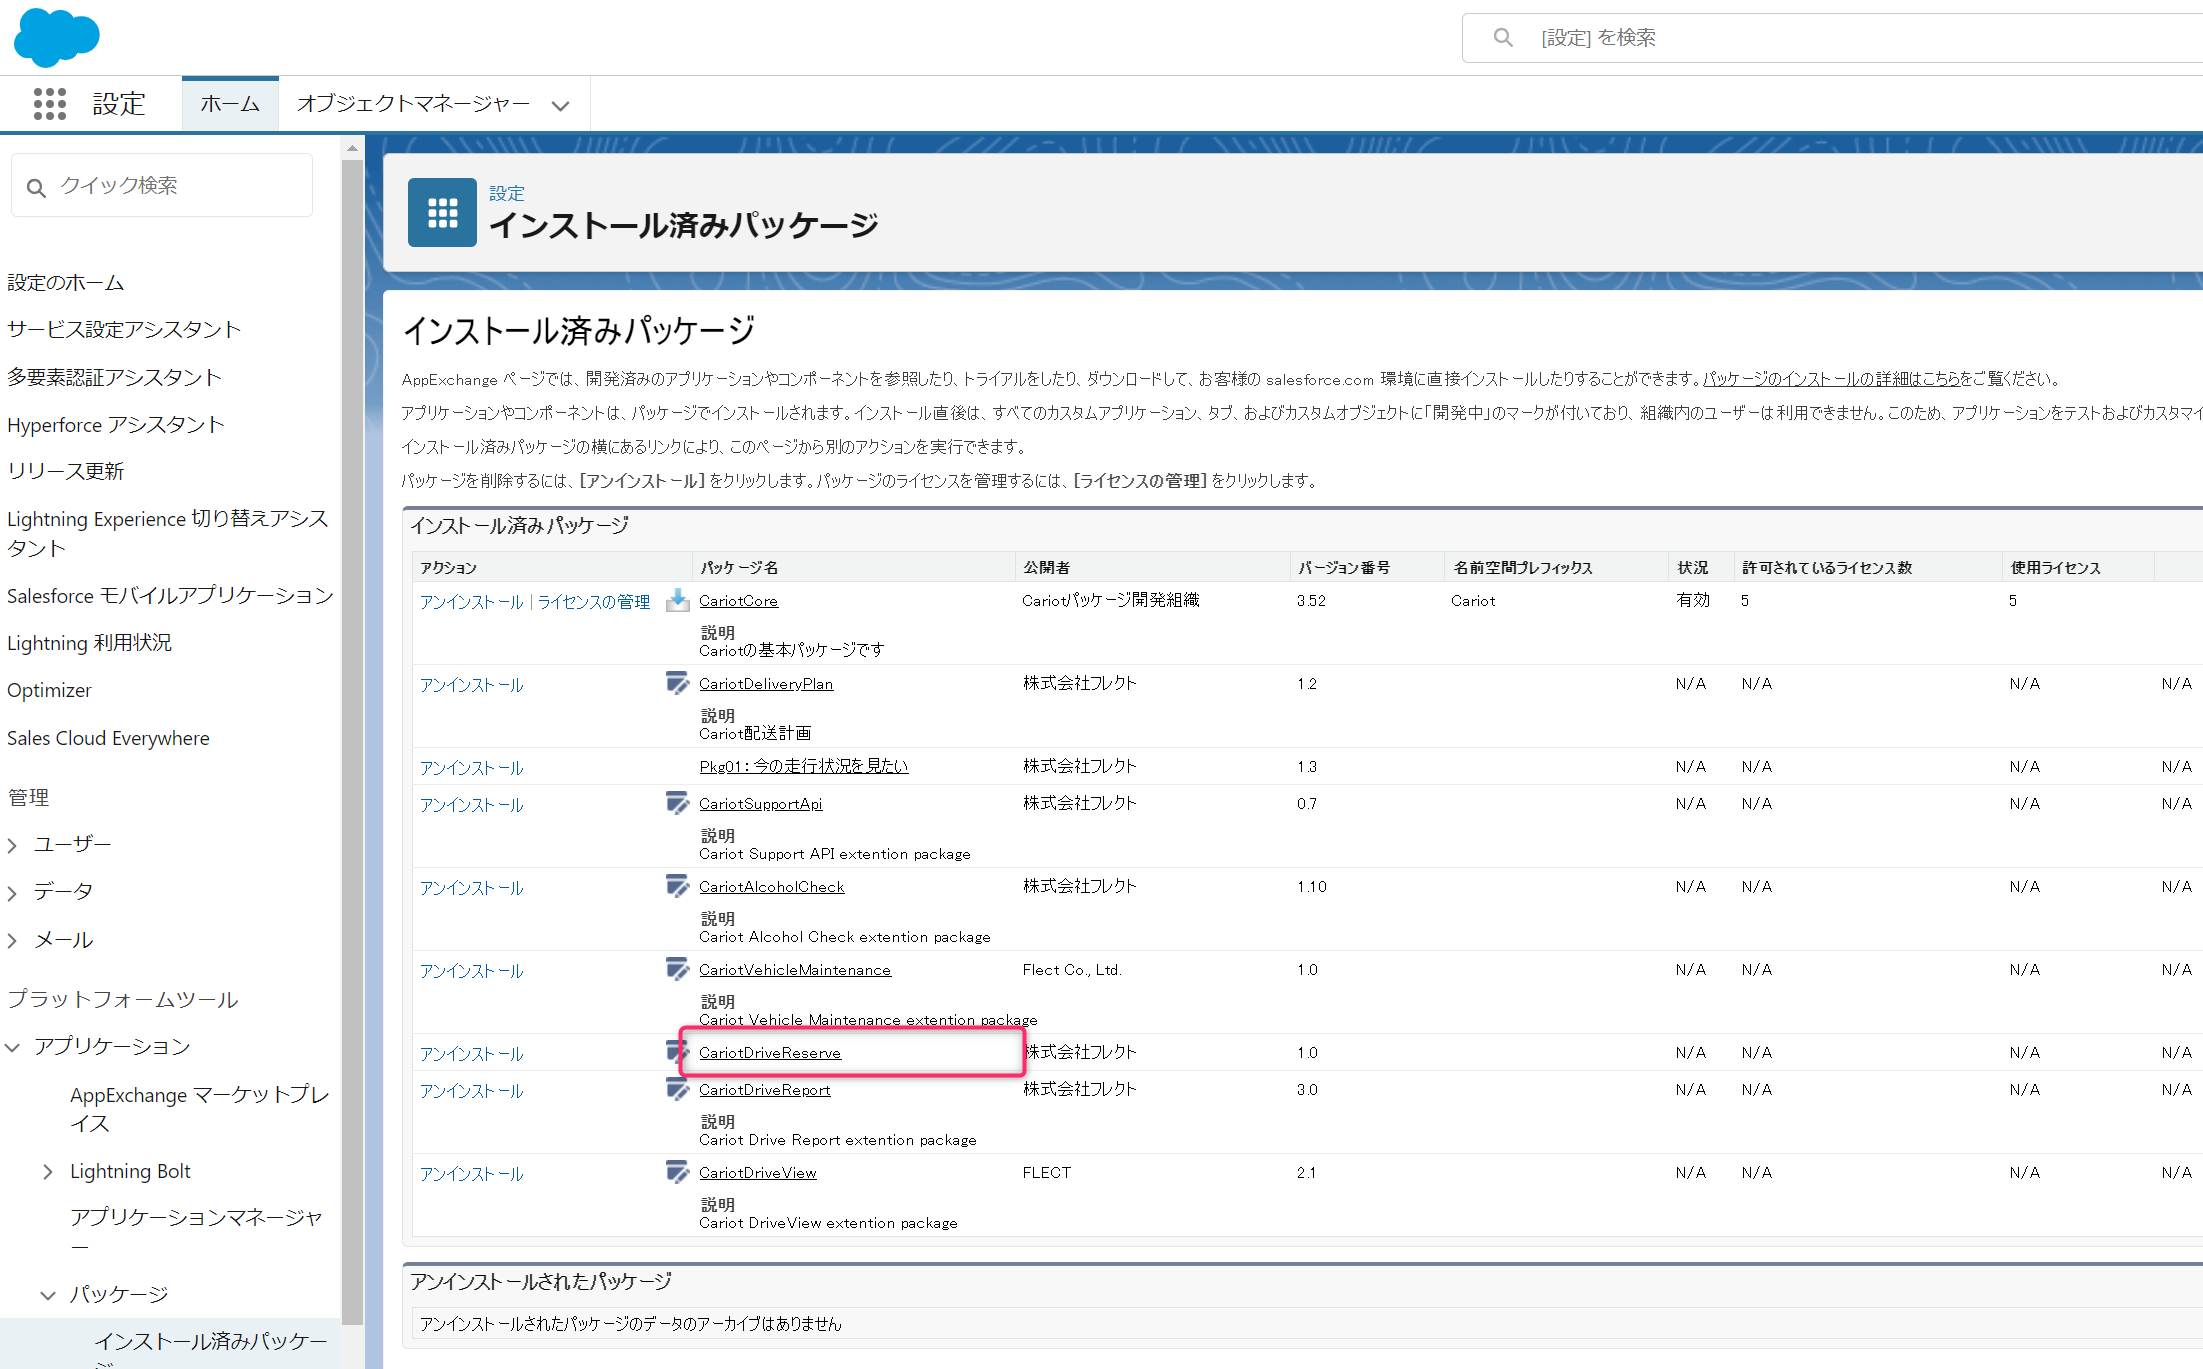Viewport: 2203px width, 1369px height.
Task: Click the magnifier icon in the setup search bar
Action: [x=1503, y=38]
